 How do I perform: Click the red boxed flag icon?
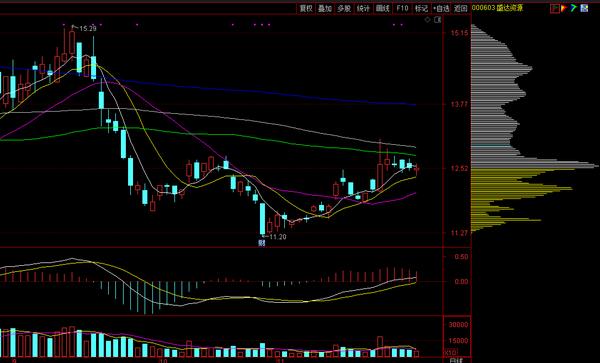coord(555,8)
